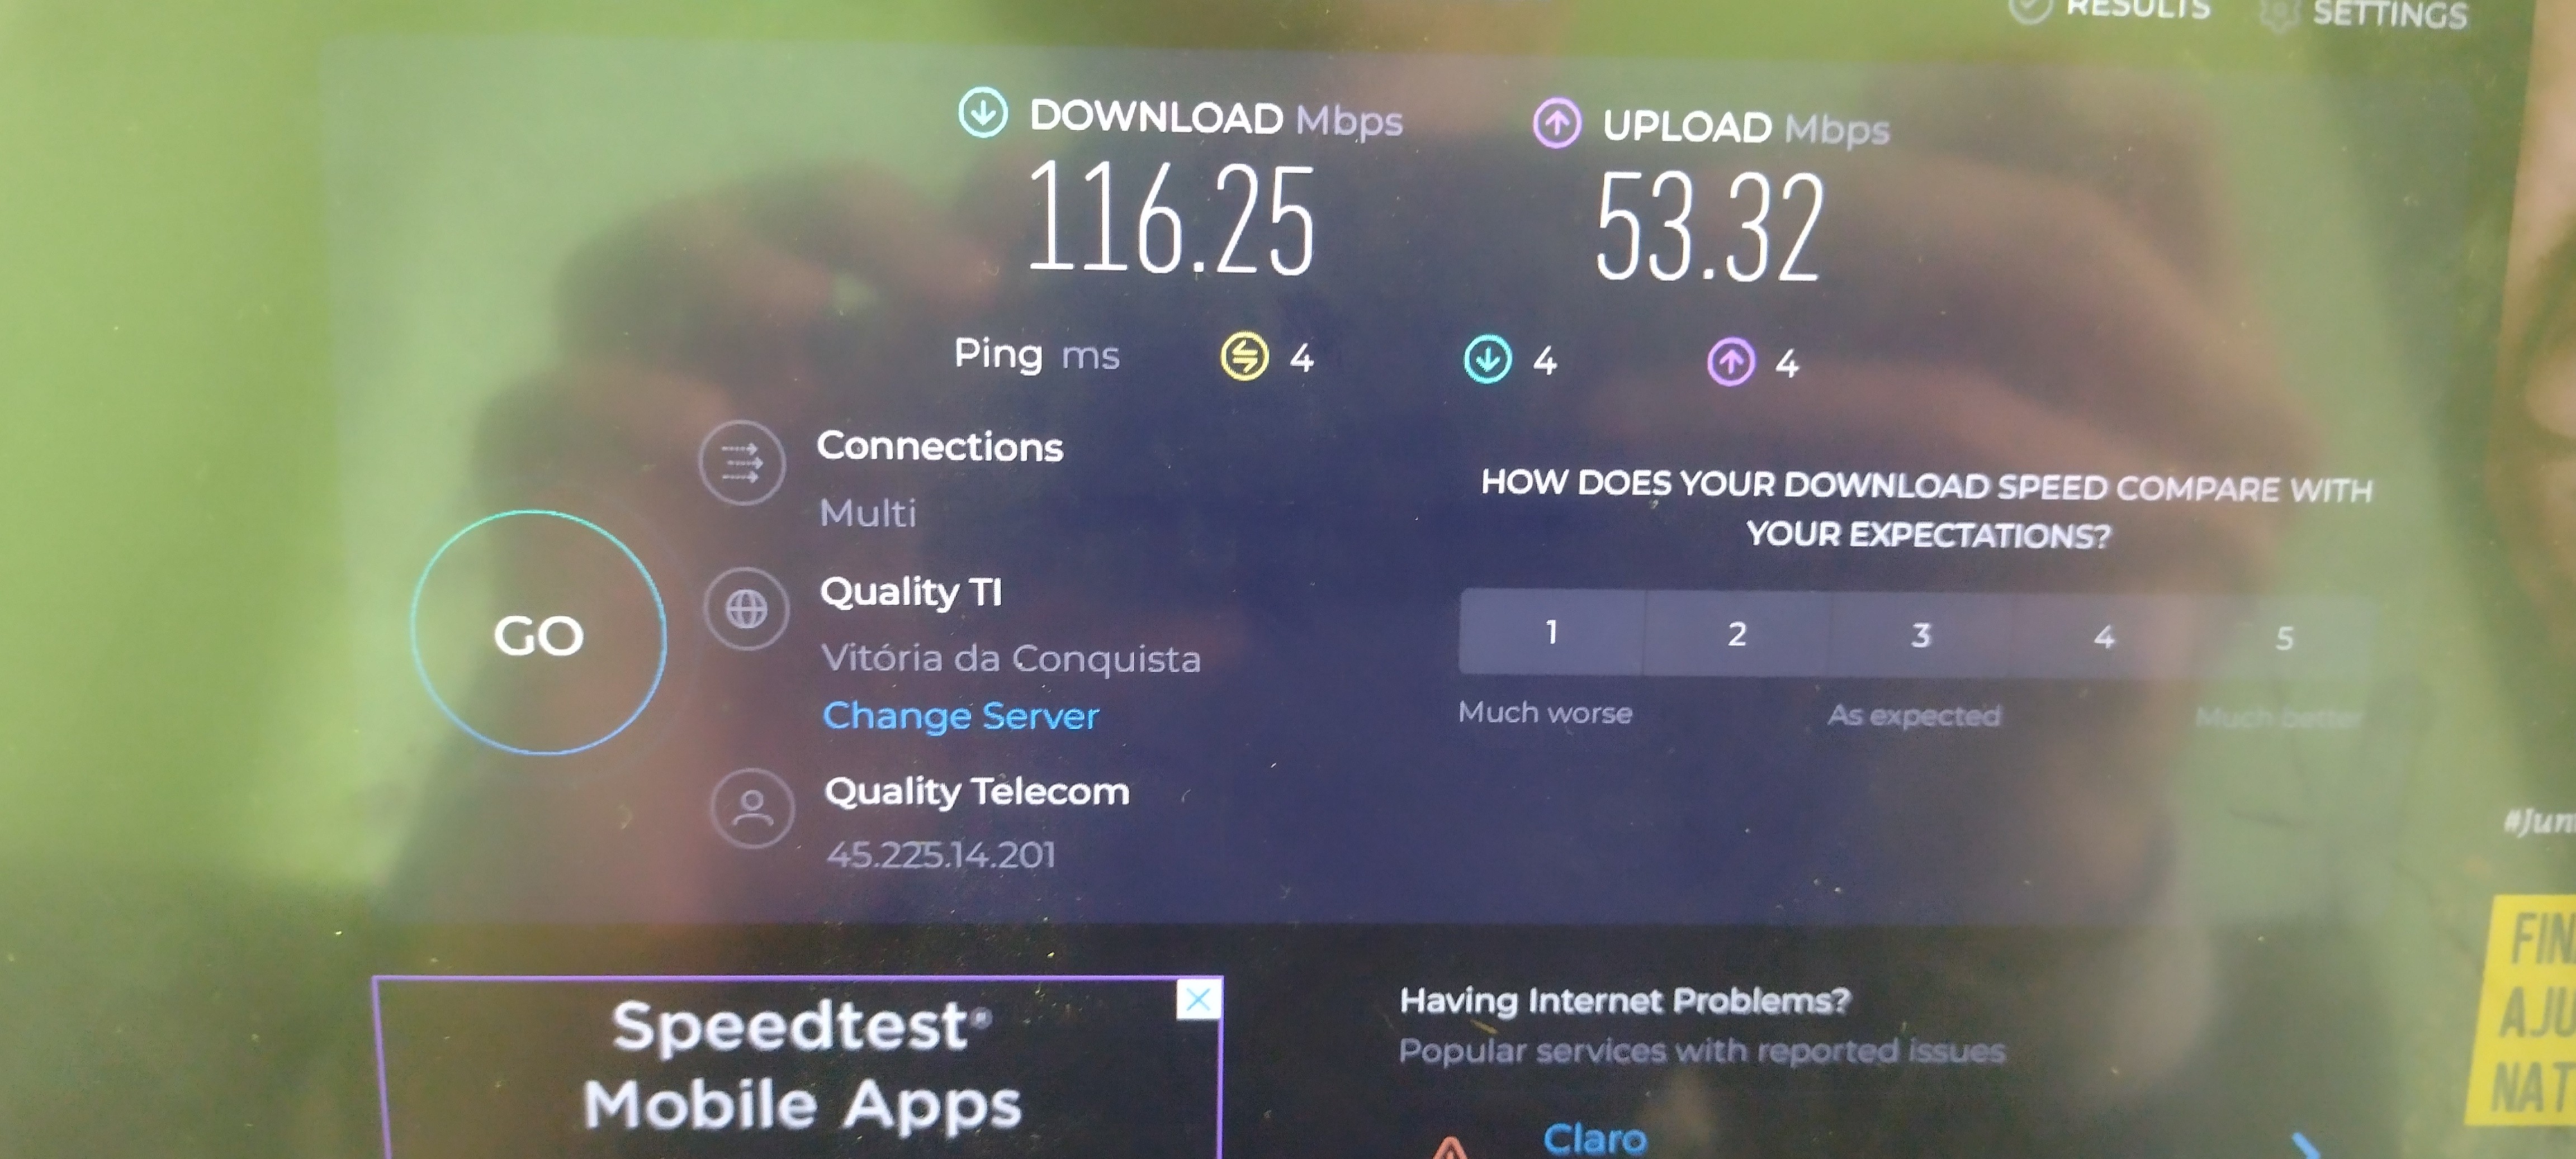2576x1159 pixels.
Task: Click the yellow idle ping icon
Action: (1244, 355)
